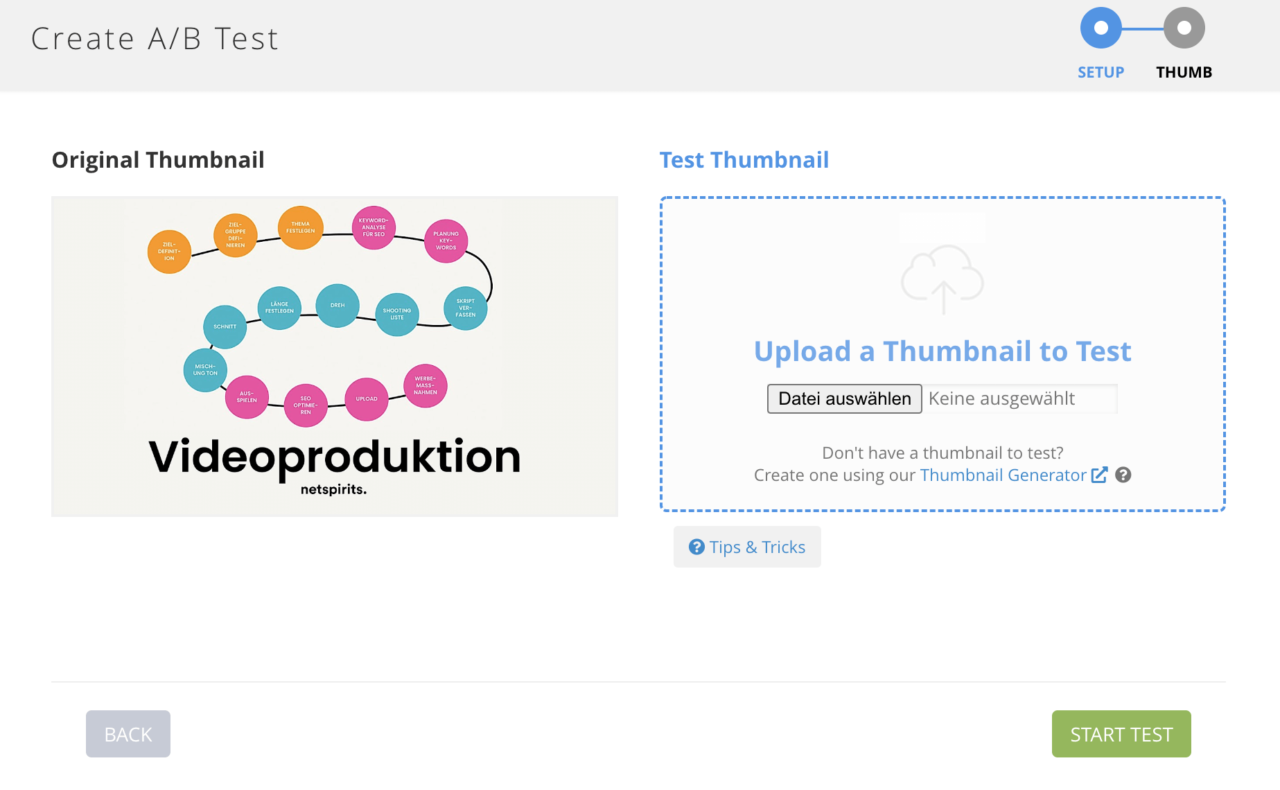1280x790 pixels.
Task: Select the orange Thema Festlegen circle
Action: tap(300, 228)
